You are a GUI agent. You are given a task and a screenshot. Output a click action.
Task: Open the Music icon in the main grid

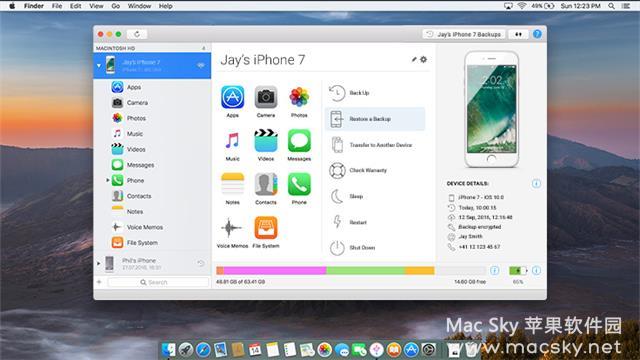pyautogui.click(x=233, y=141)
